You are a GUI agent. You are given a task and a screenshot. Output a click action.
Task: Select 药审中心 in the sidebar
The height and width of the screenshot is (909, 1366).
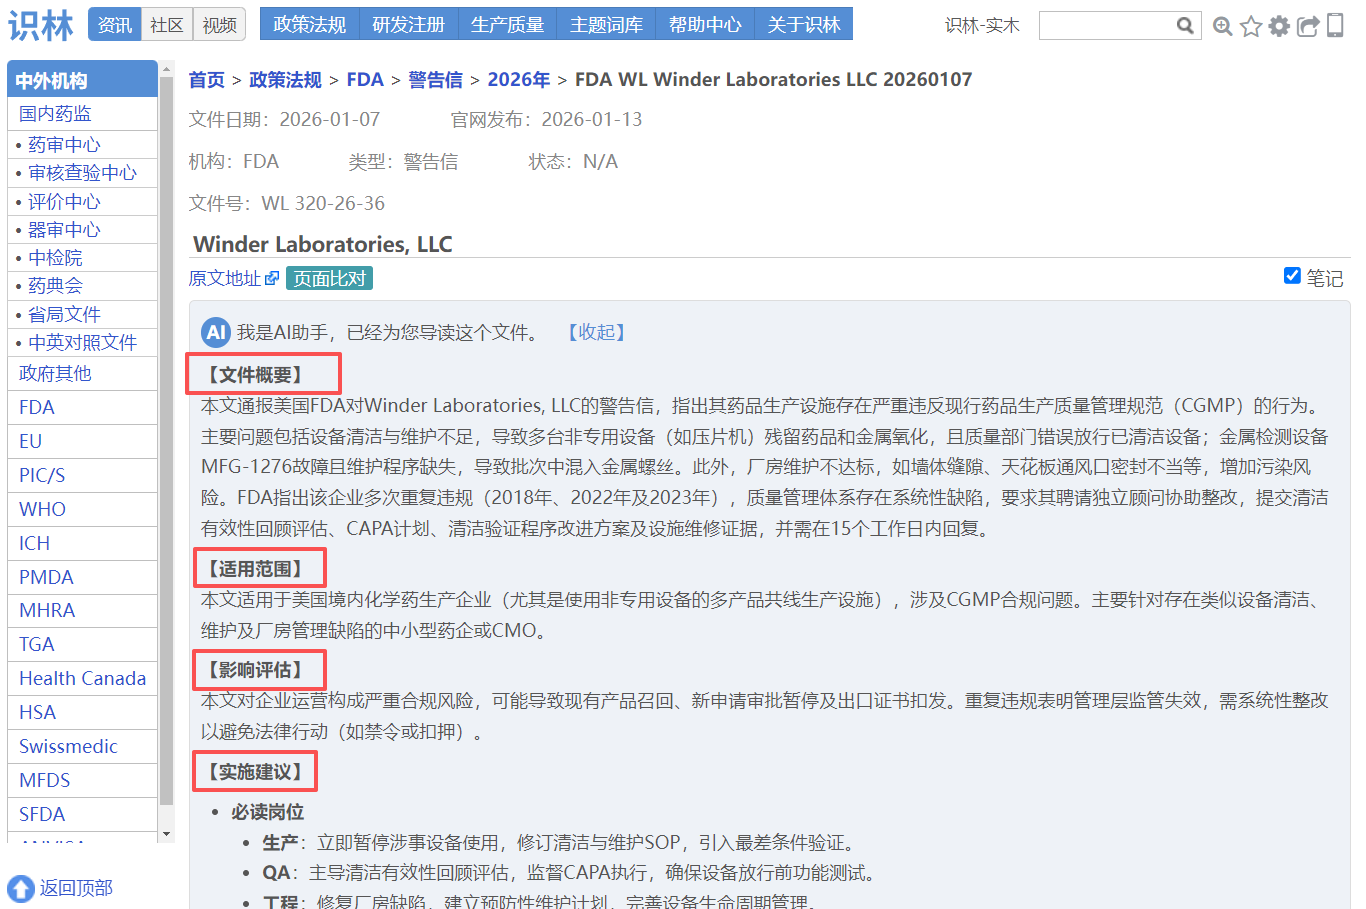[64, 145]
